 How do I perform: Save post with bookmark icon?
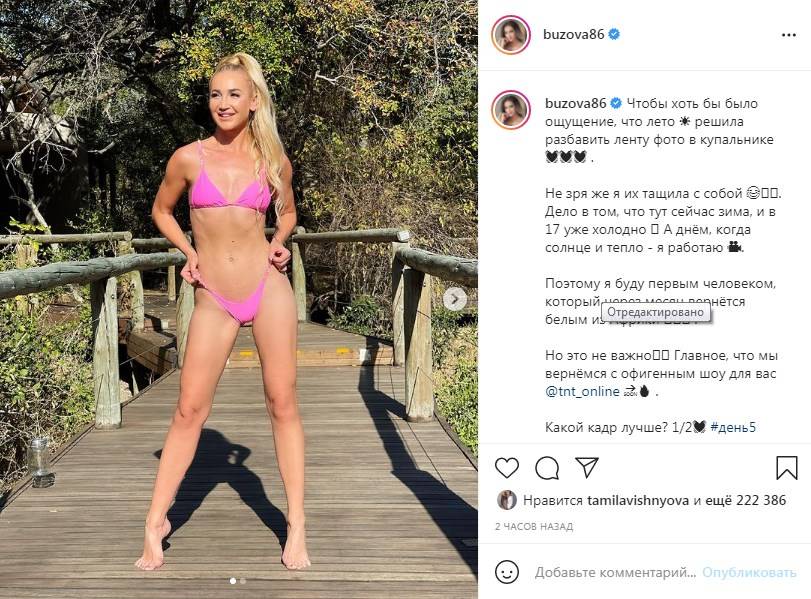[786, 468]
